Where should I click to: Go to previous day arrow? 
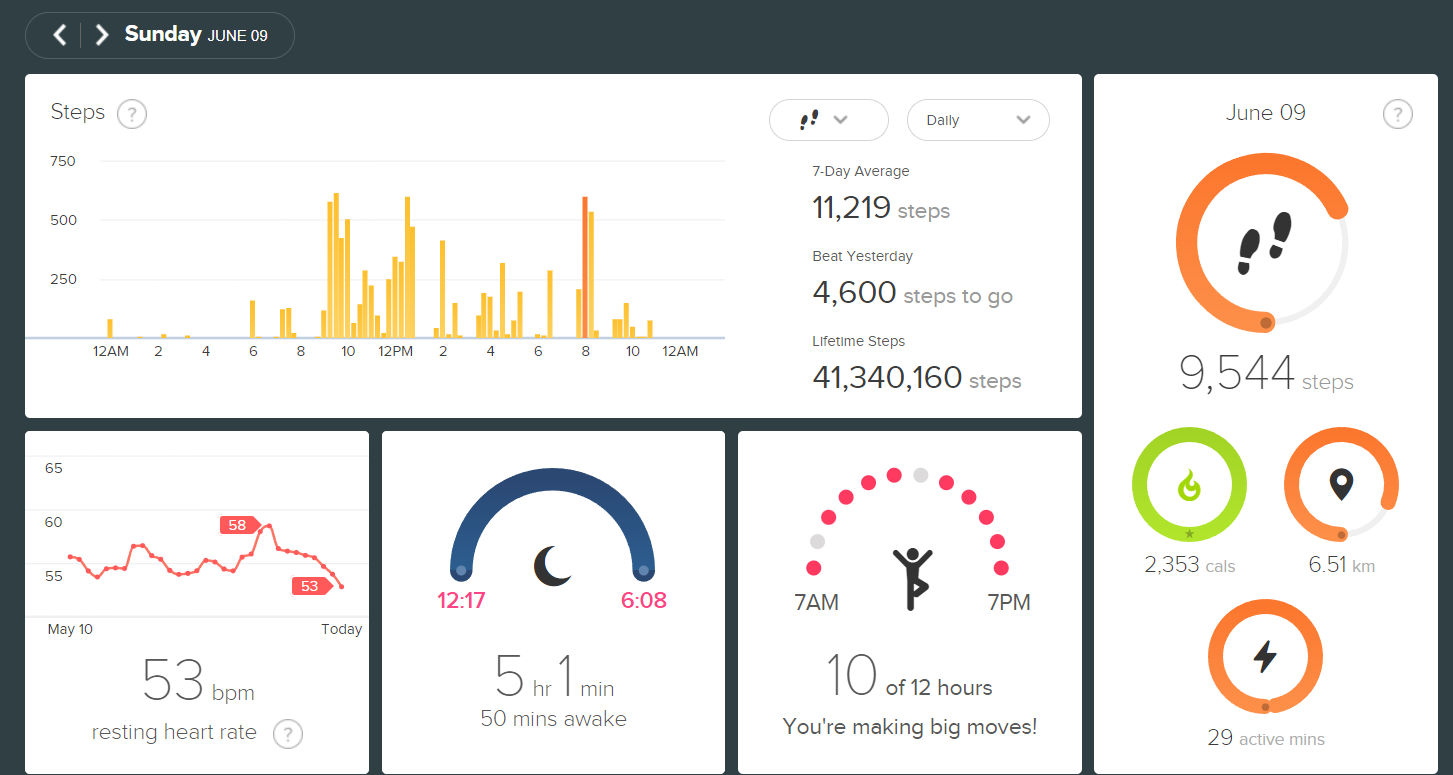[60, 35]
